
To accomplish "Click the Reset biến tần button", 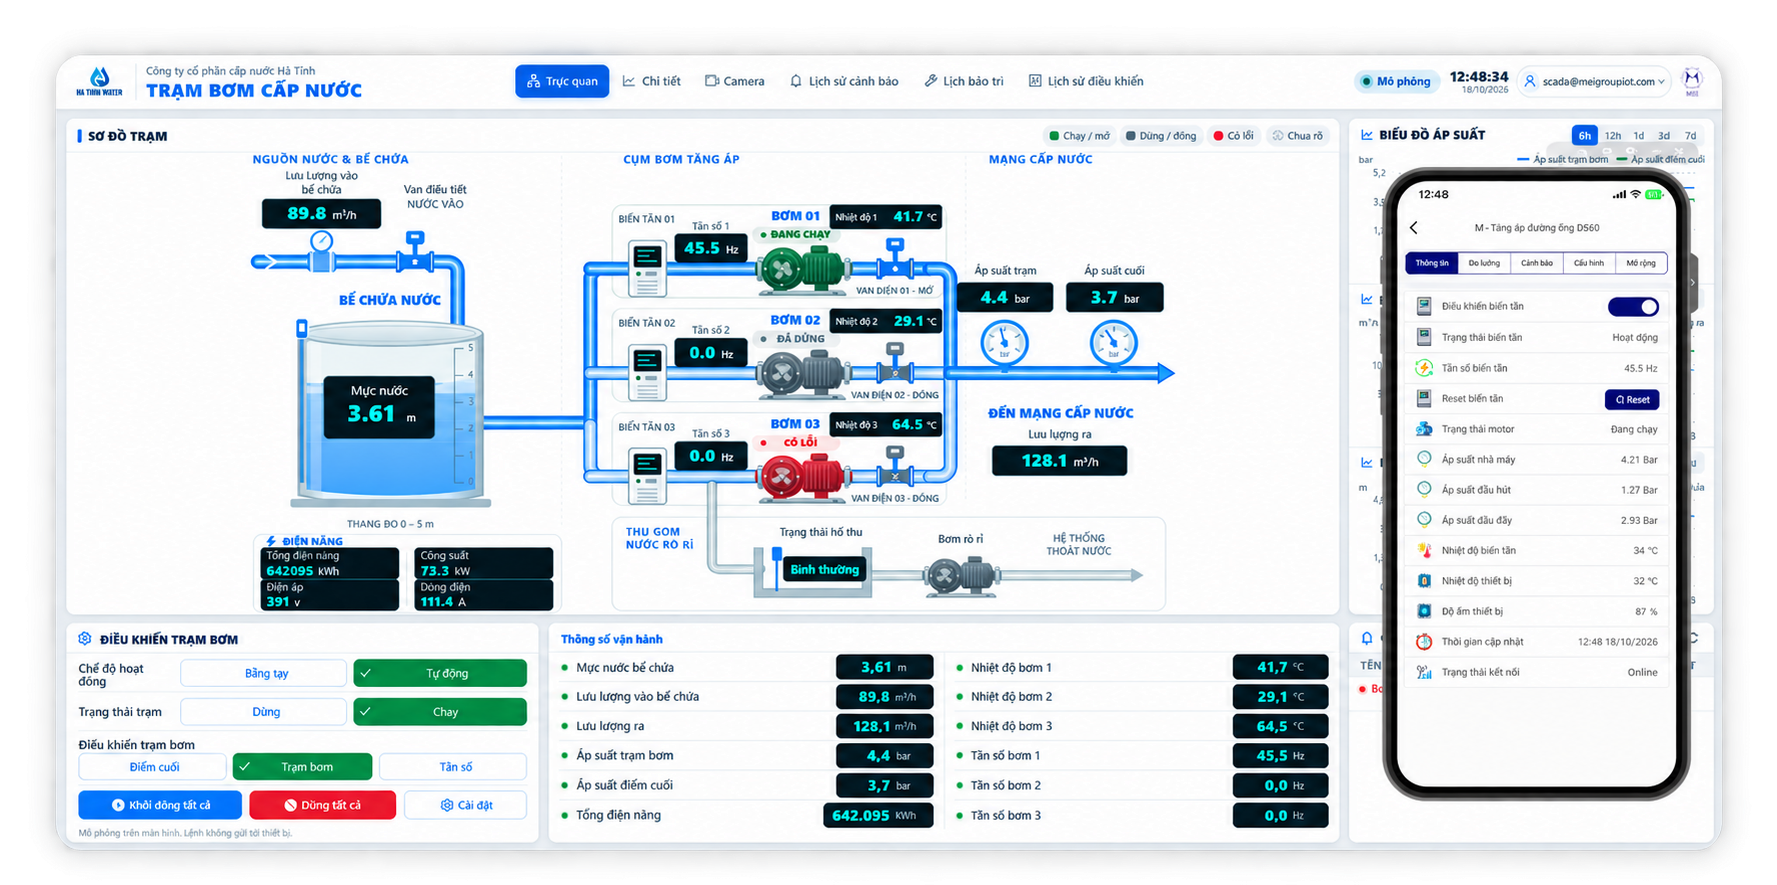I will [x=1632, y=399].
